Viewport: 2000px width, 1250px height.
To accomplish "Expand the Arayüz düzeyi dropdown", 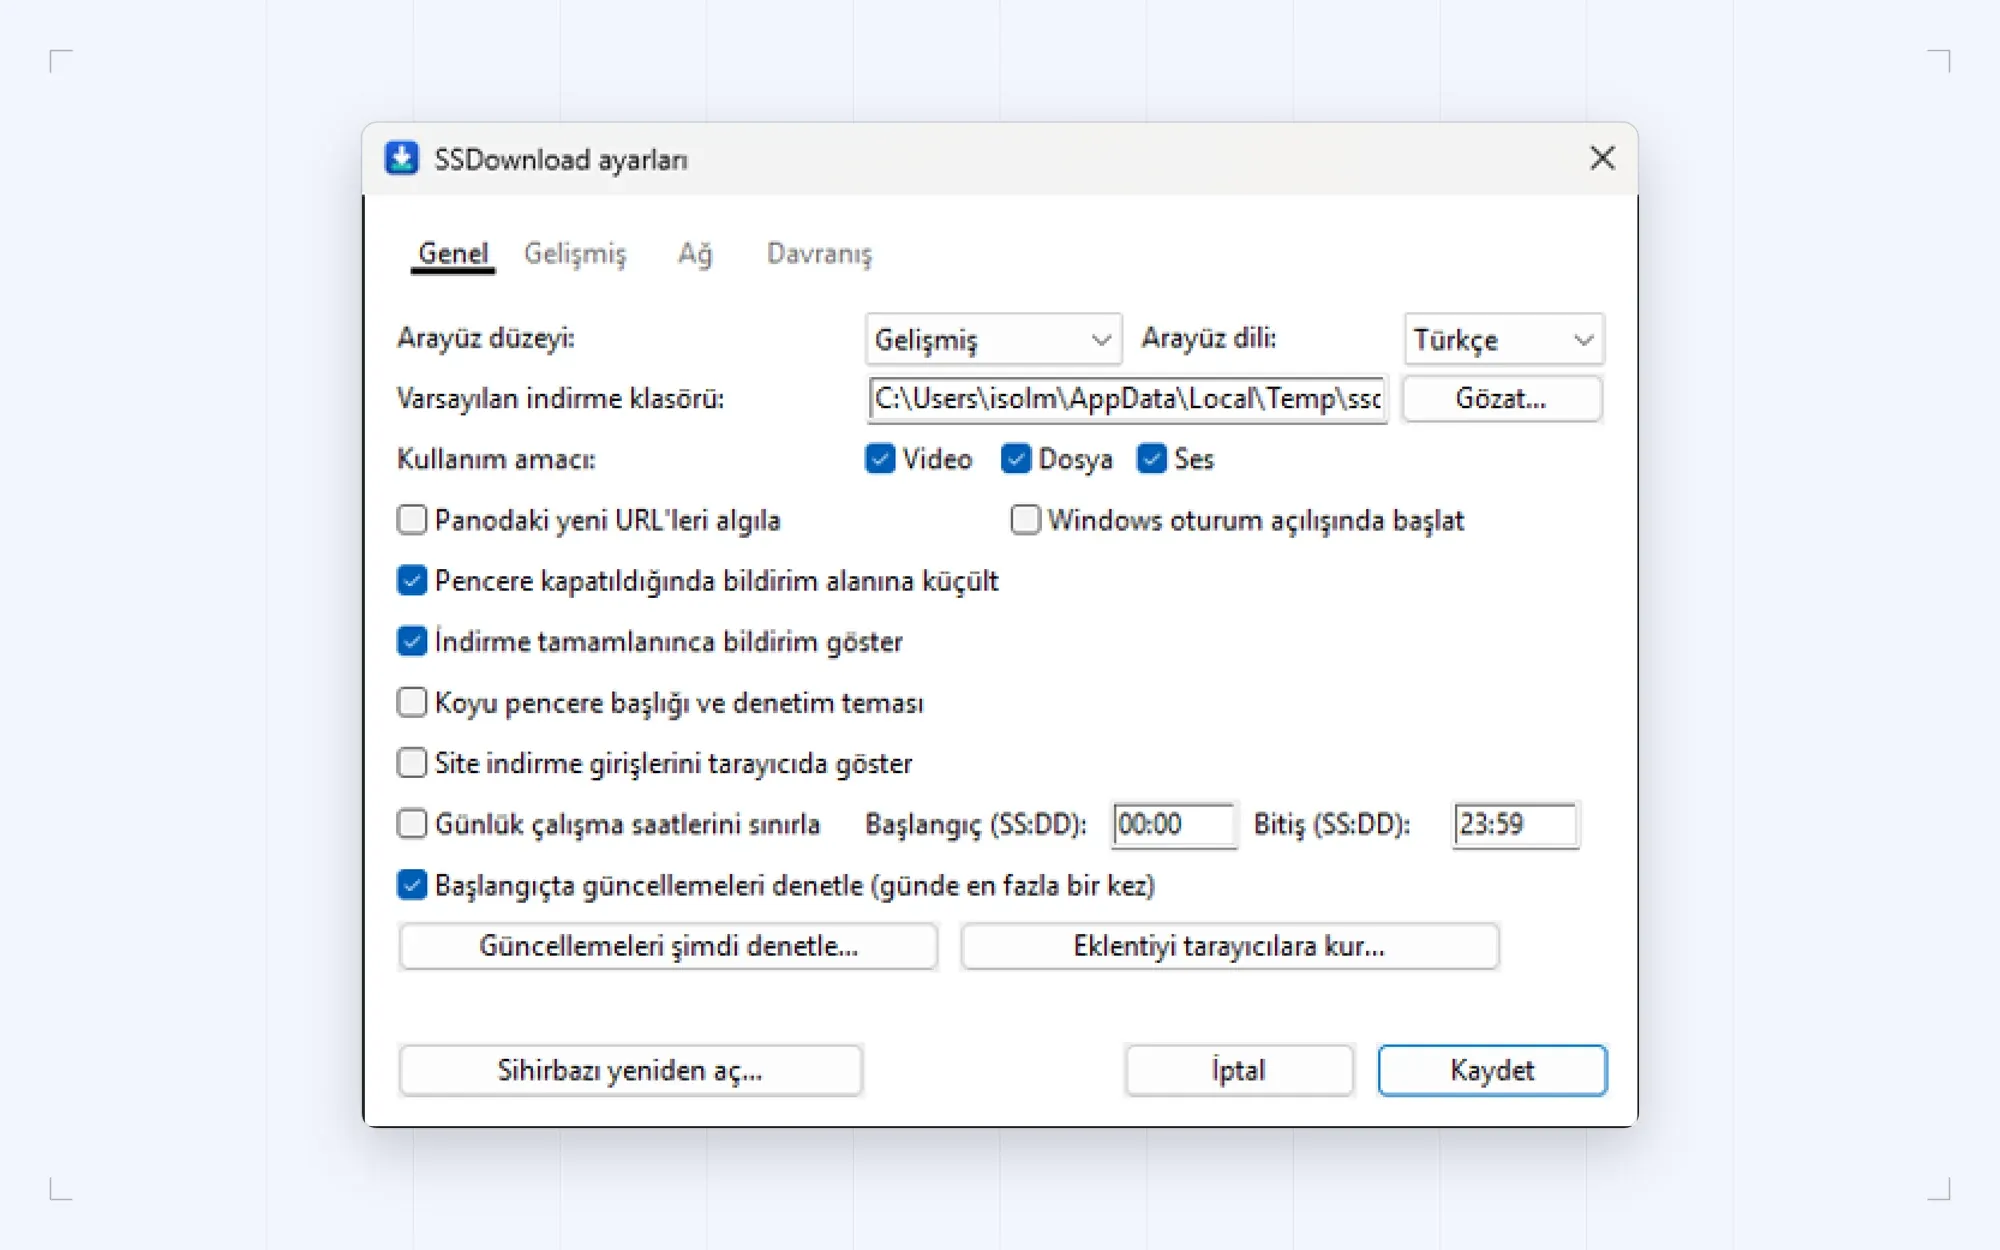I will pos(993,340).
